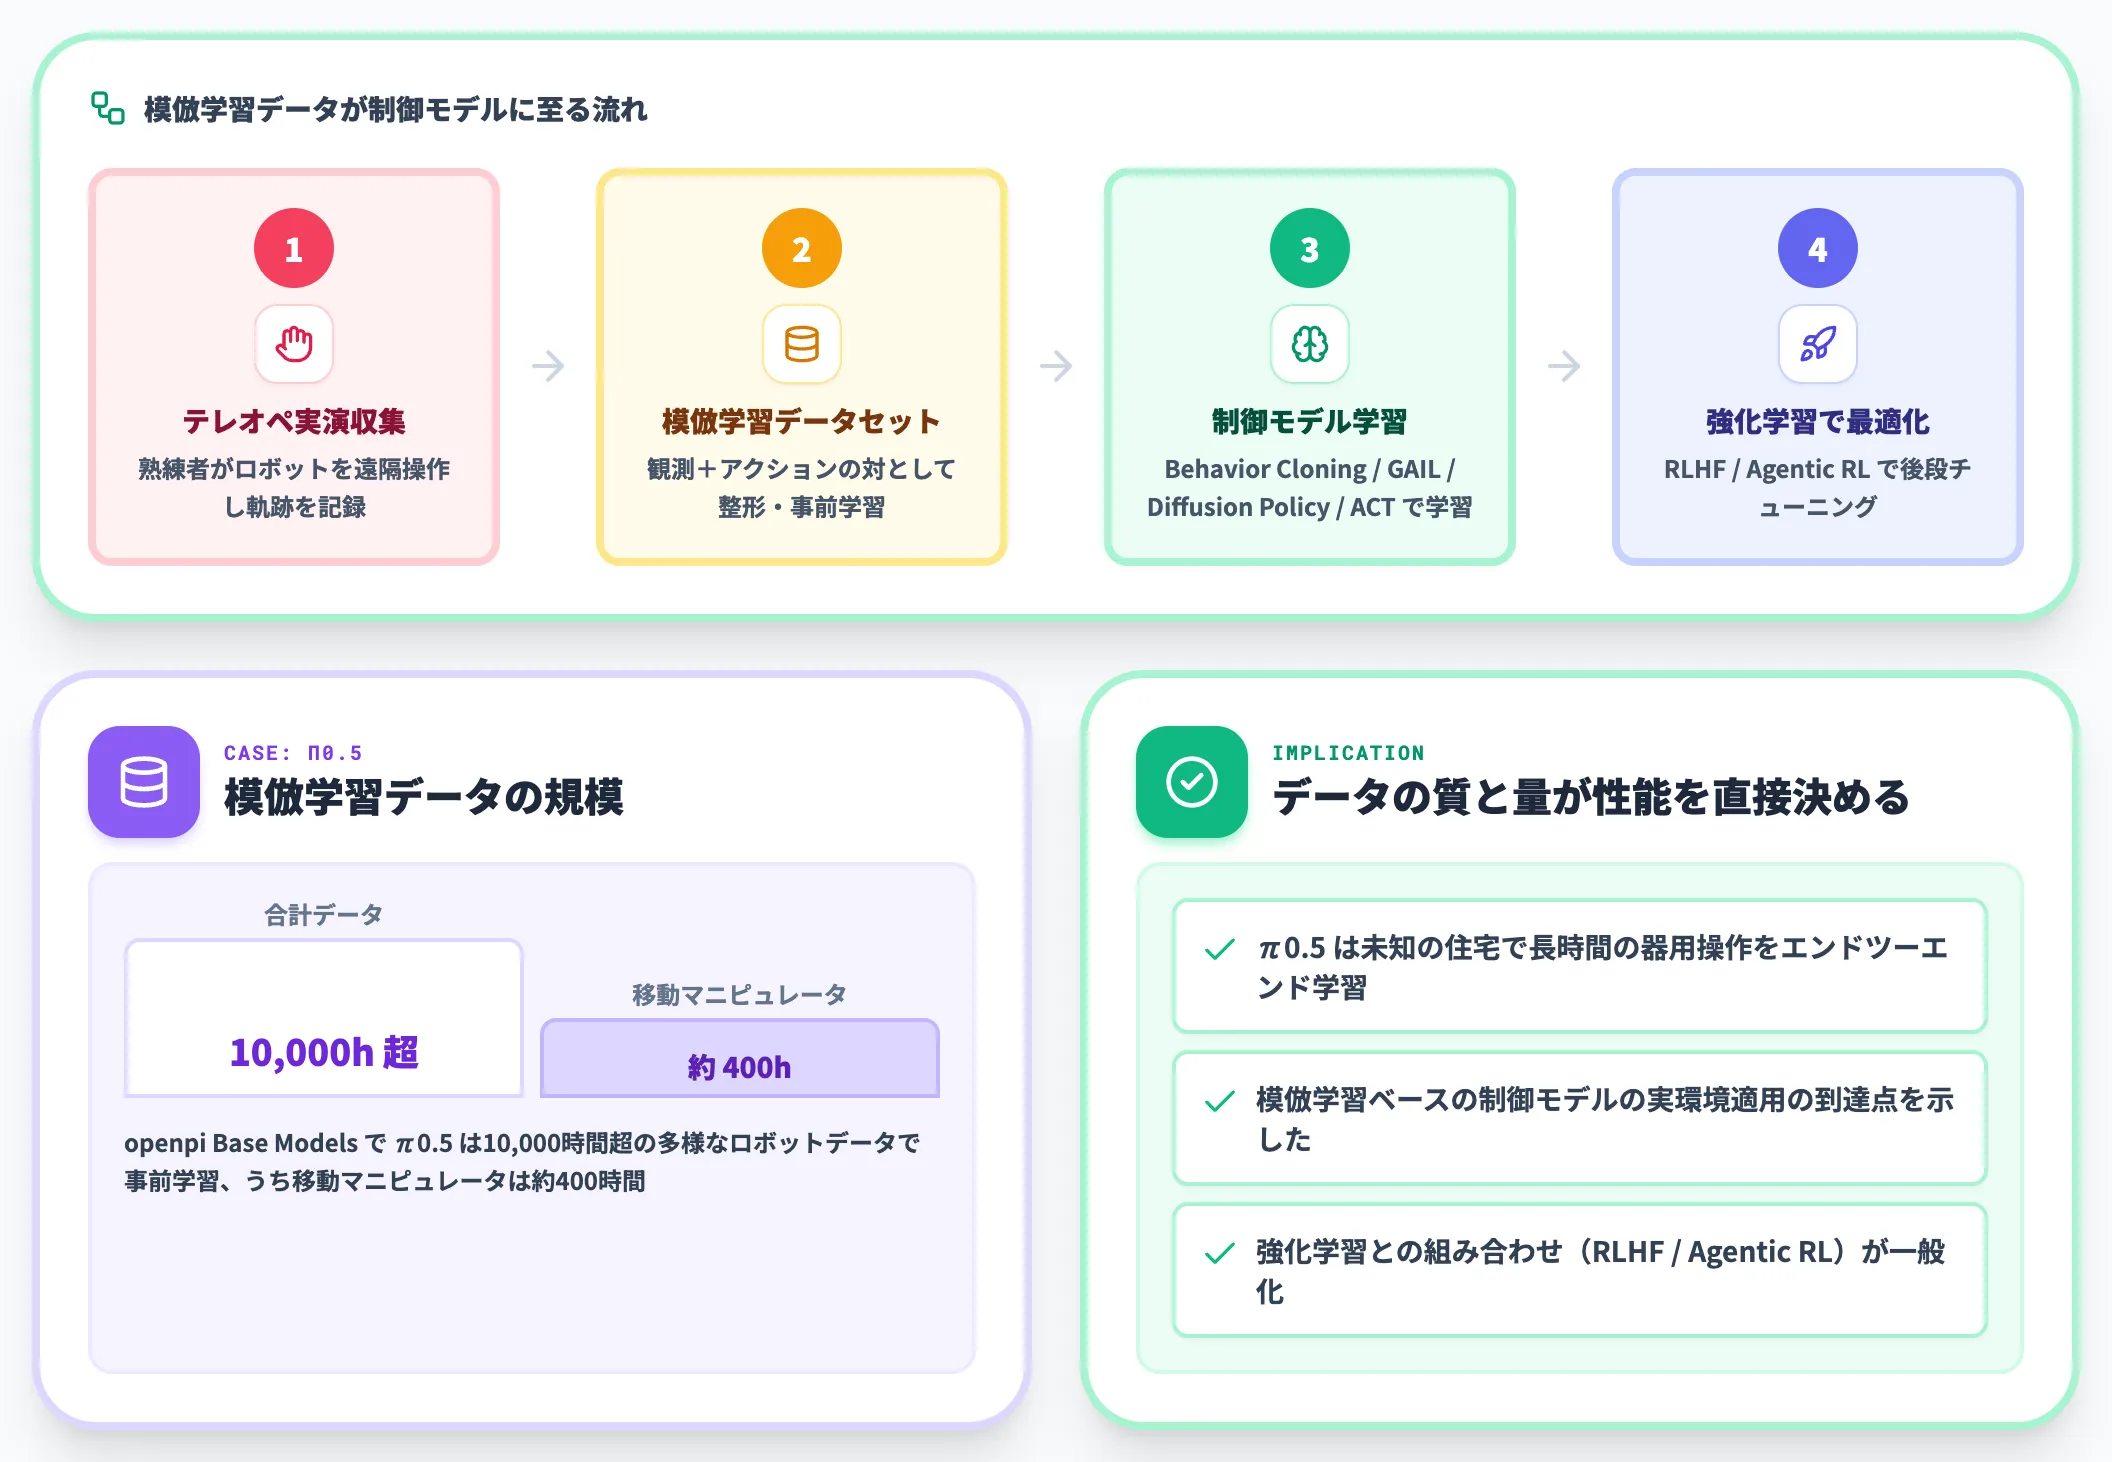
Task: Click the 合計データ label
Action: coord(324,915)
